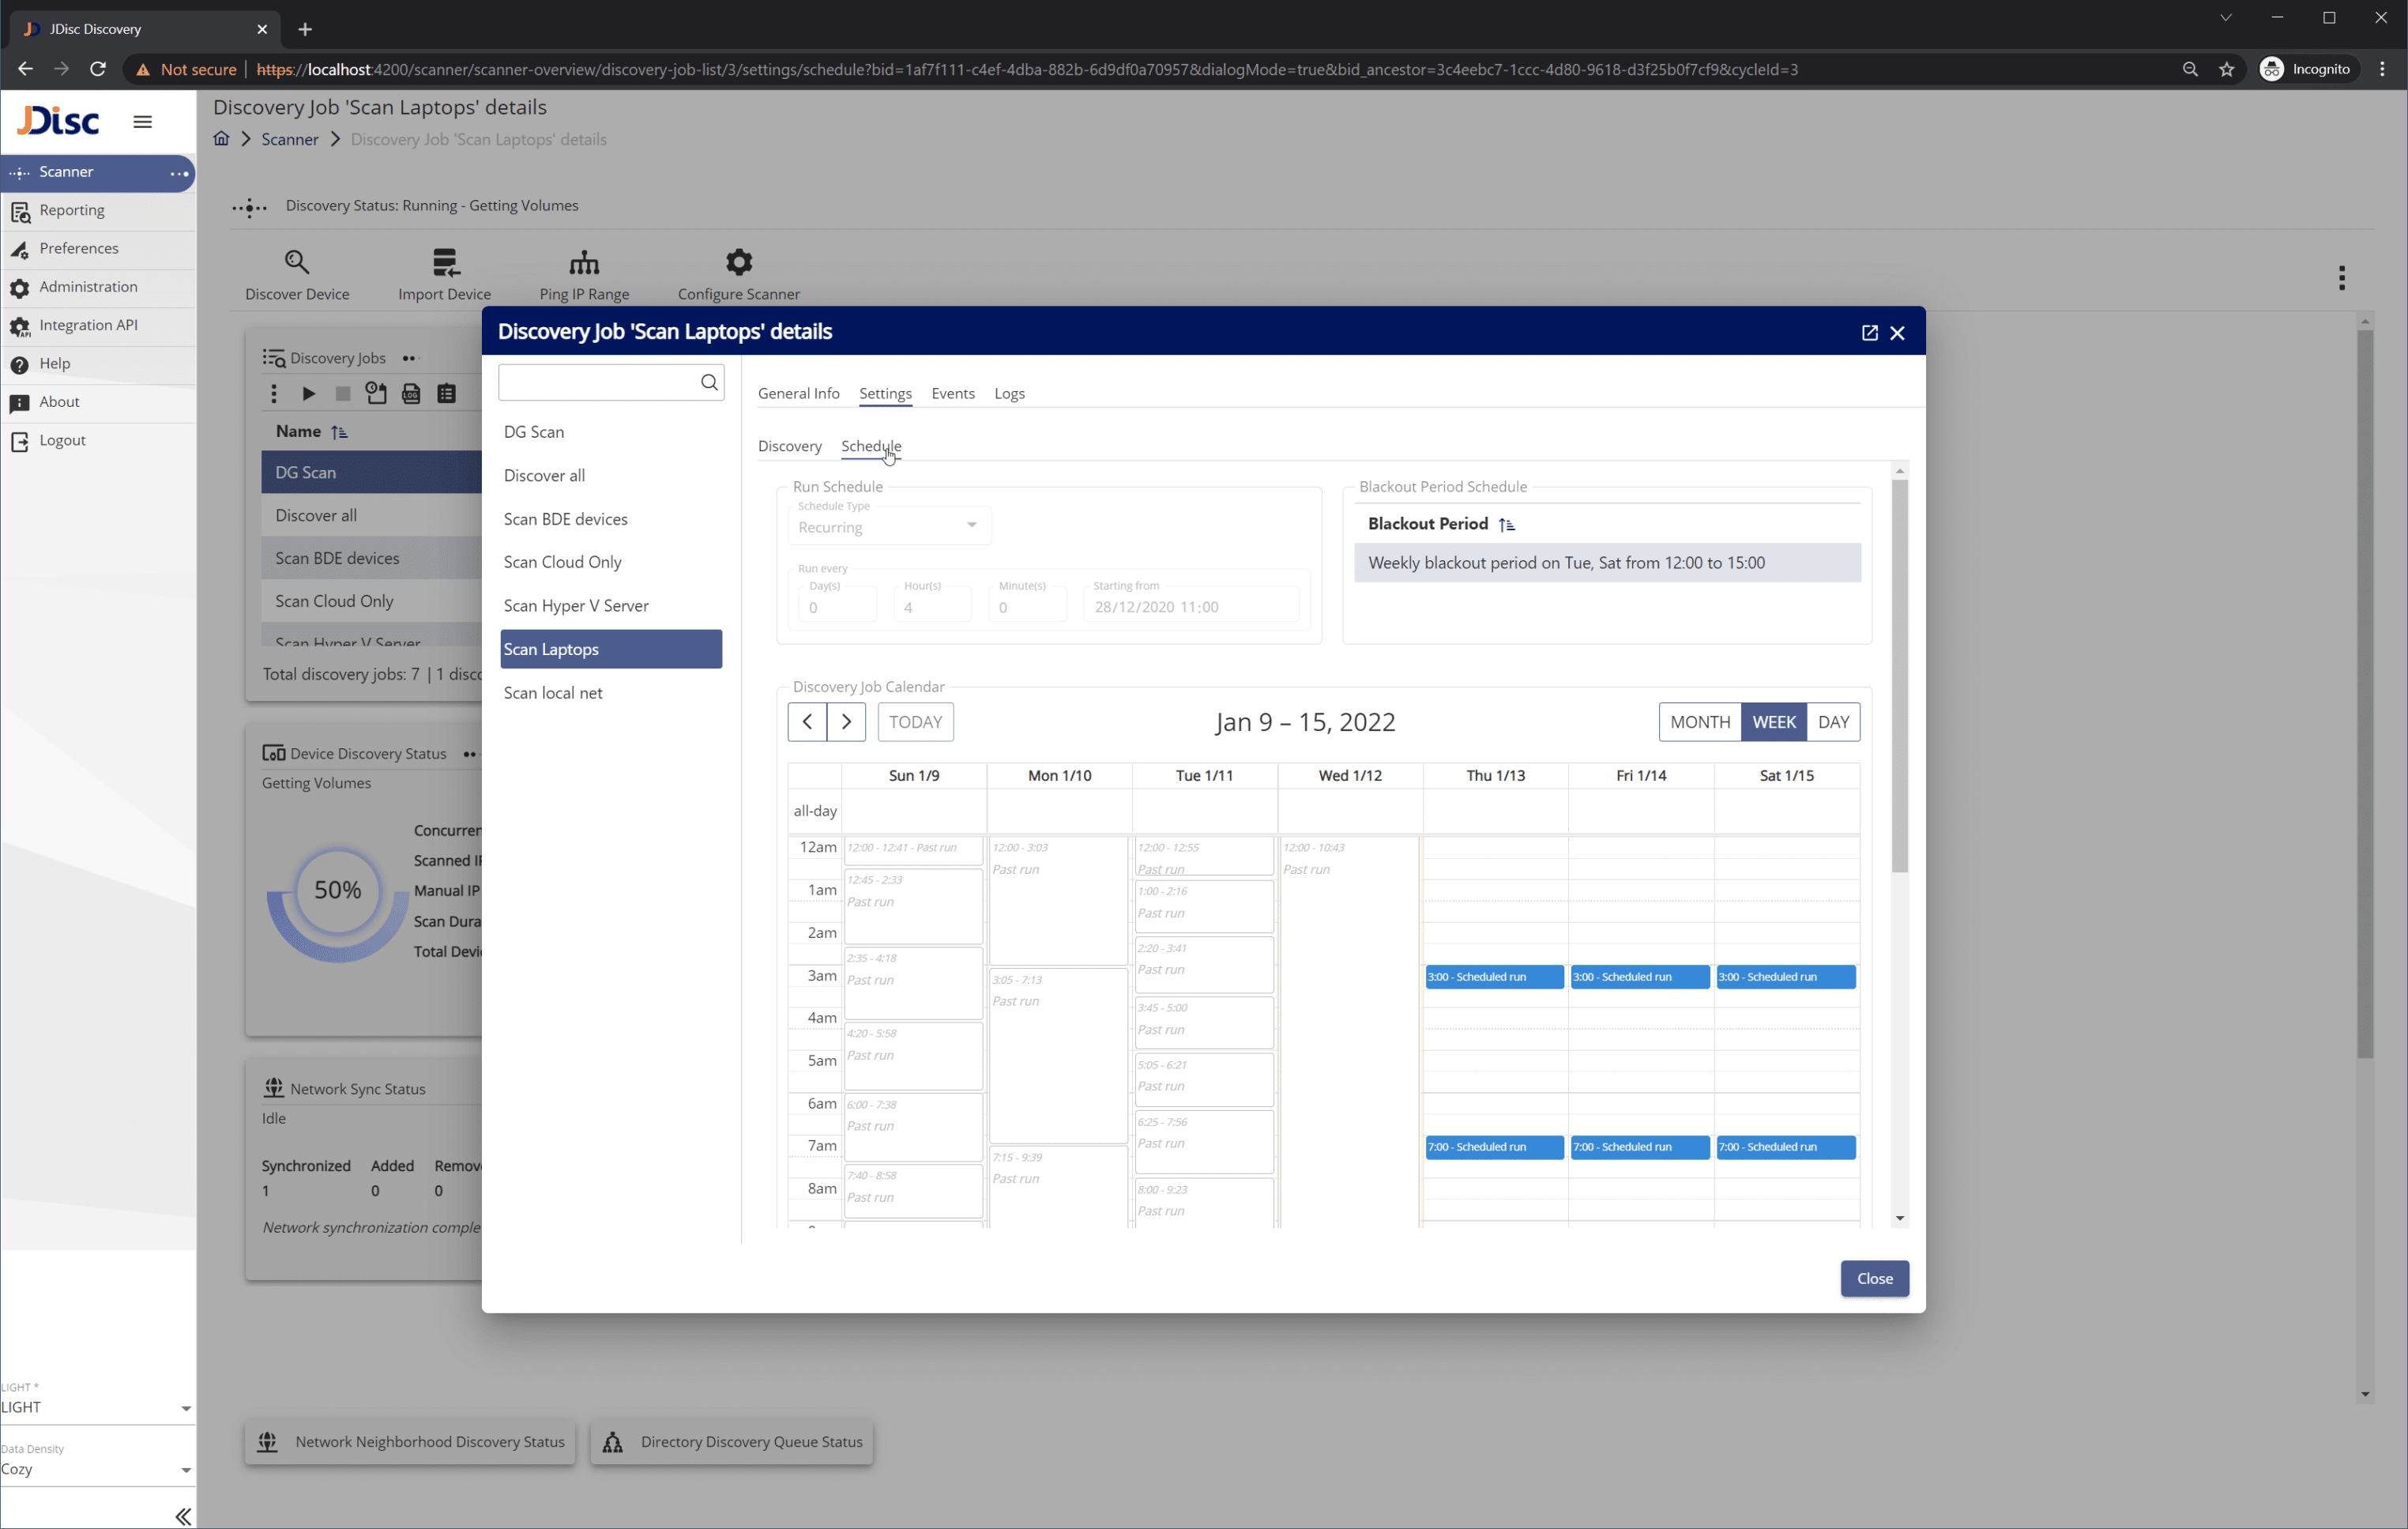Select the Ping IP Range tool
This screenshot has width=2408, height=1529.
584,271
